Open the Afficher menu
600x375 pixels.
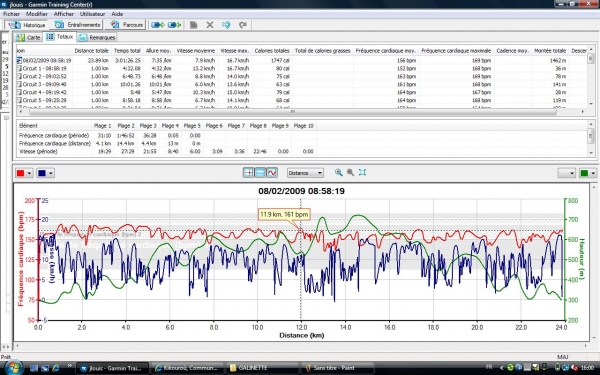click(64, 14)
